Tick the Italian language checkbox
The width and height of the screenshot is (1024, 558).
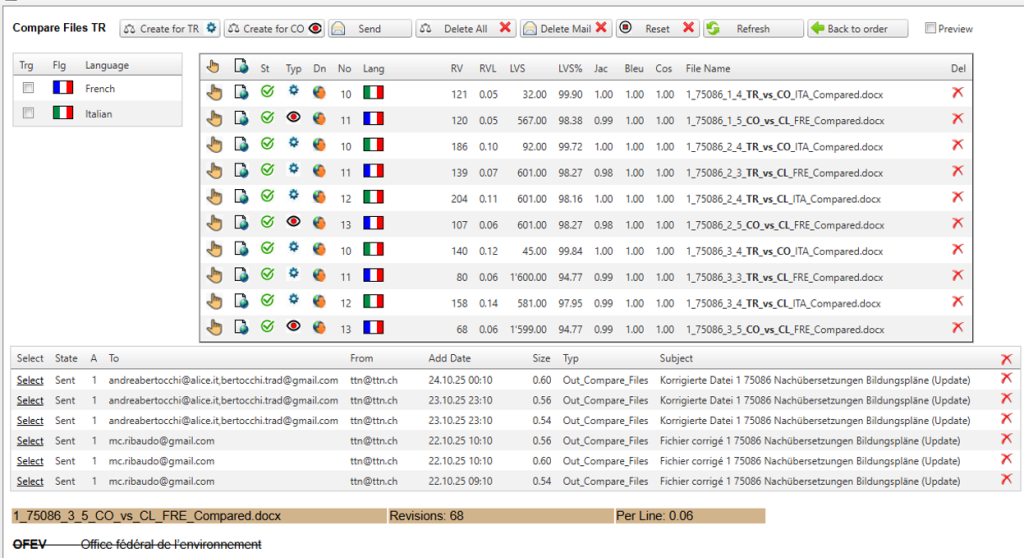click(x=29, y=114)
